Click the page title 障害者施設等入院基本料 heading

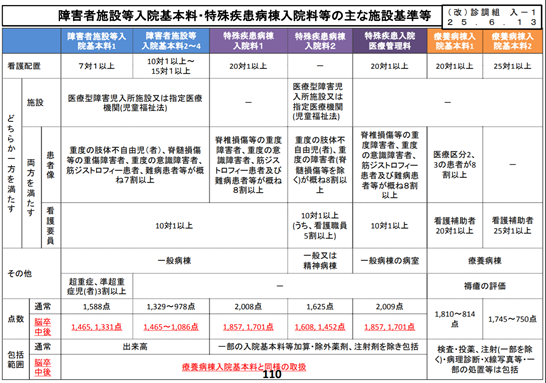(245, 16)
